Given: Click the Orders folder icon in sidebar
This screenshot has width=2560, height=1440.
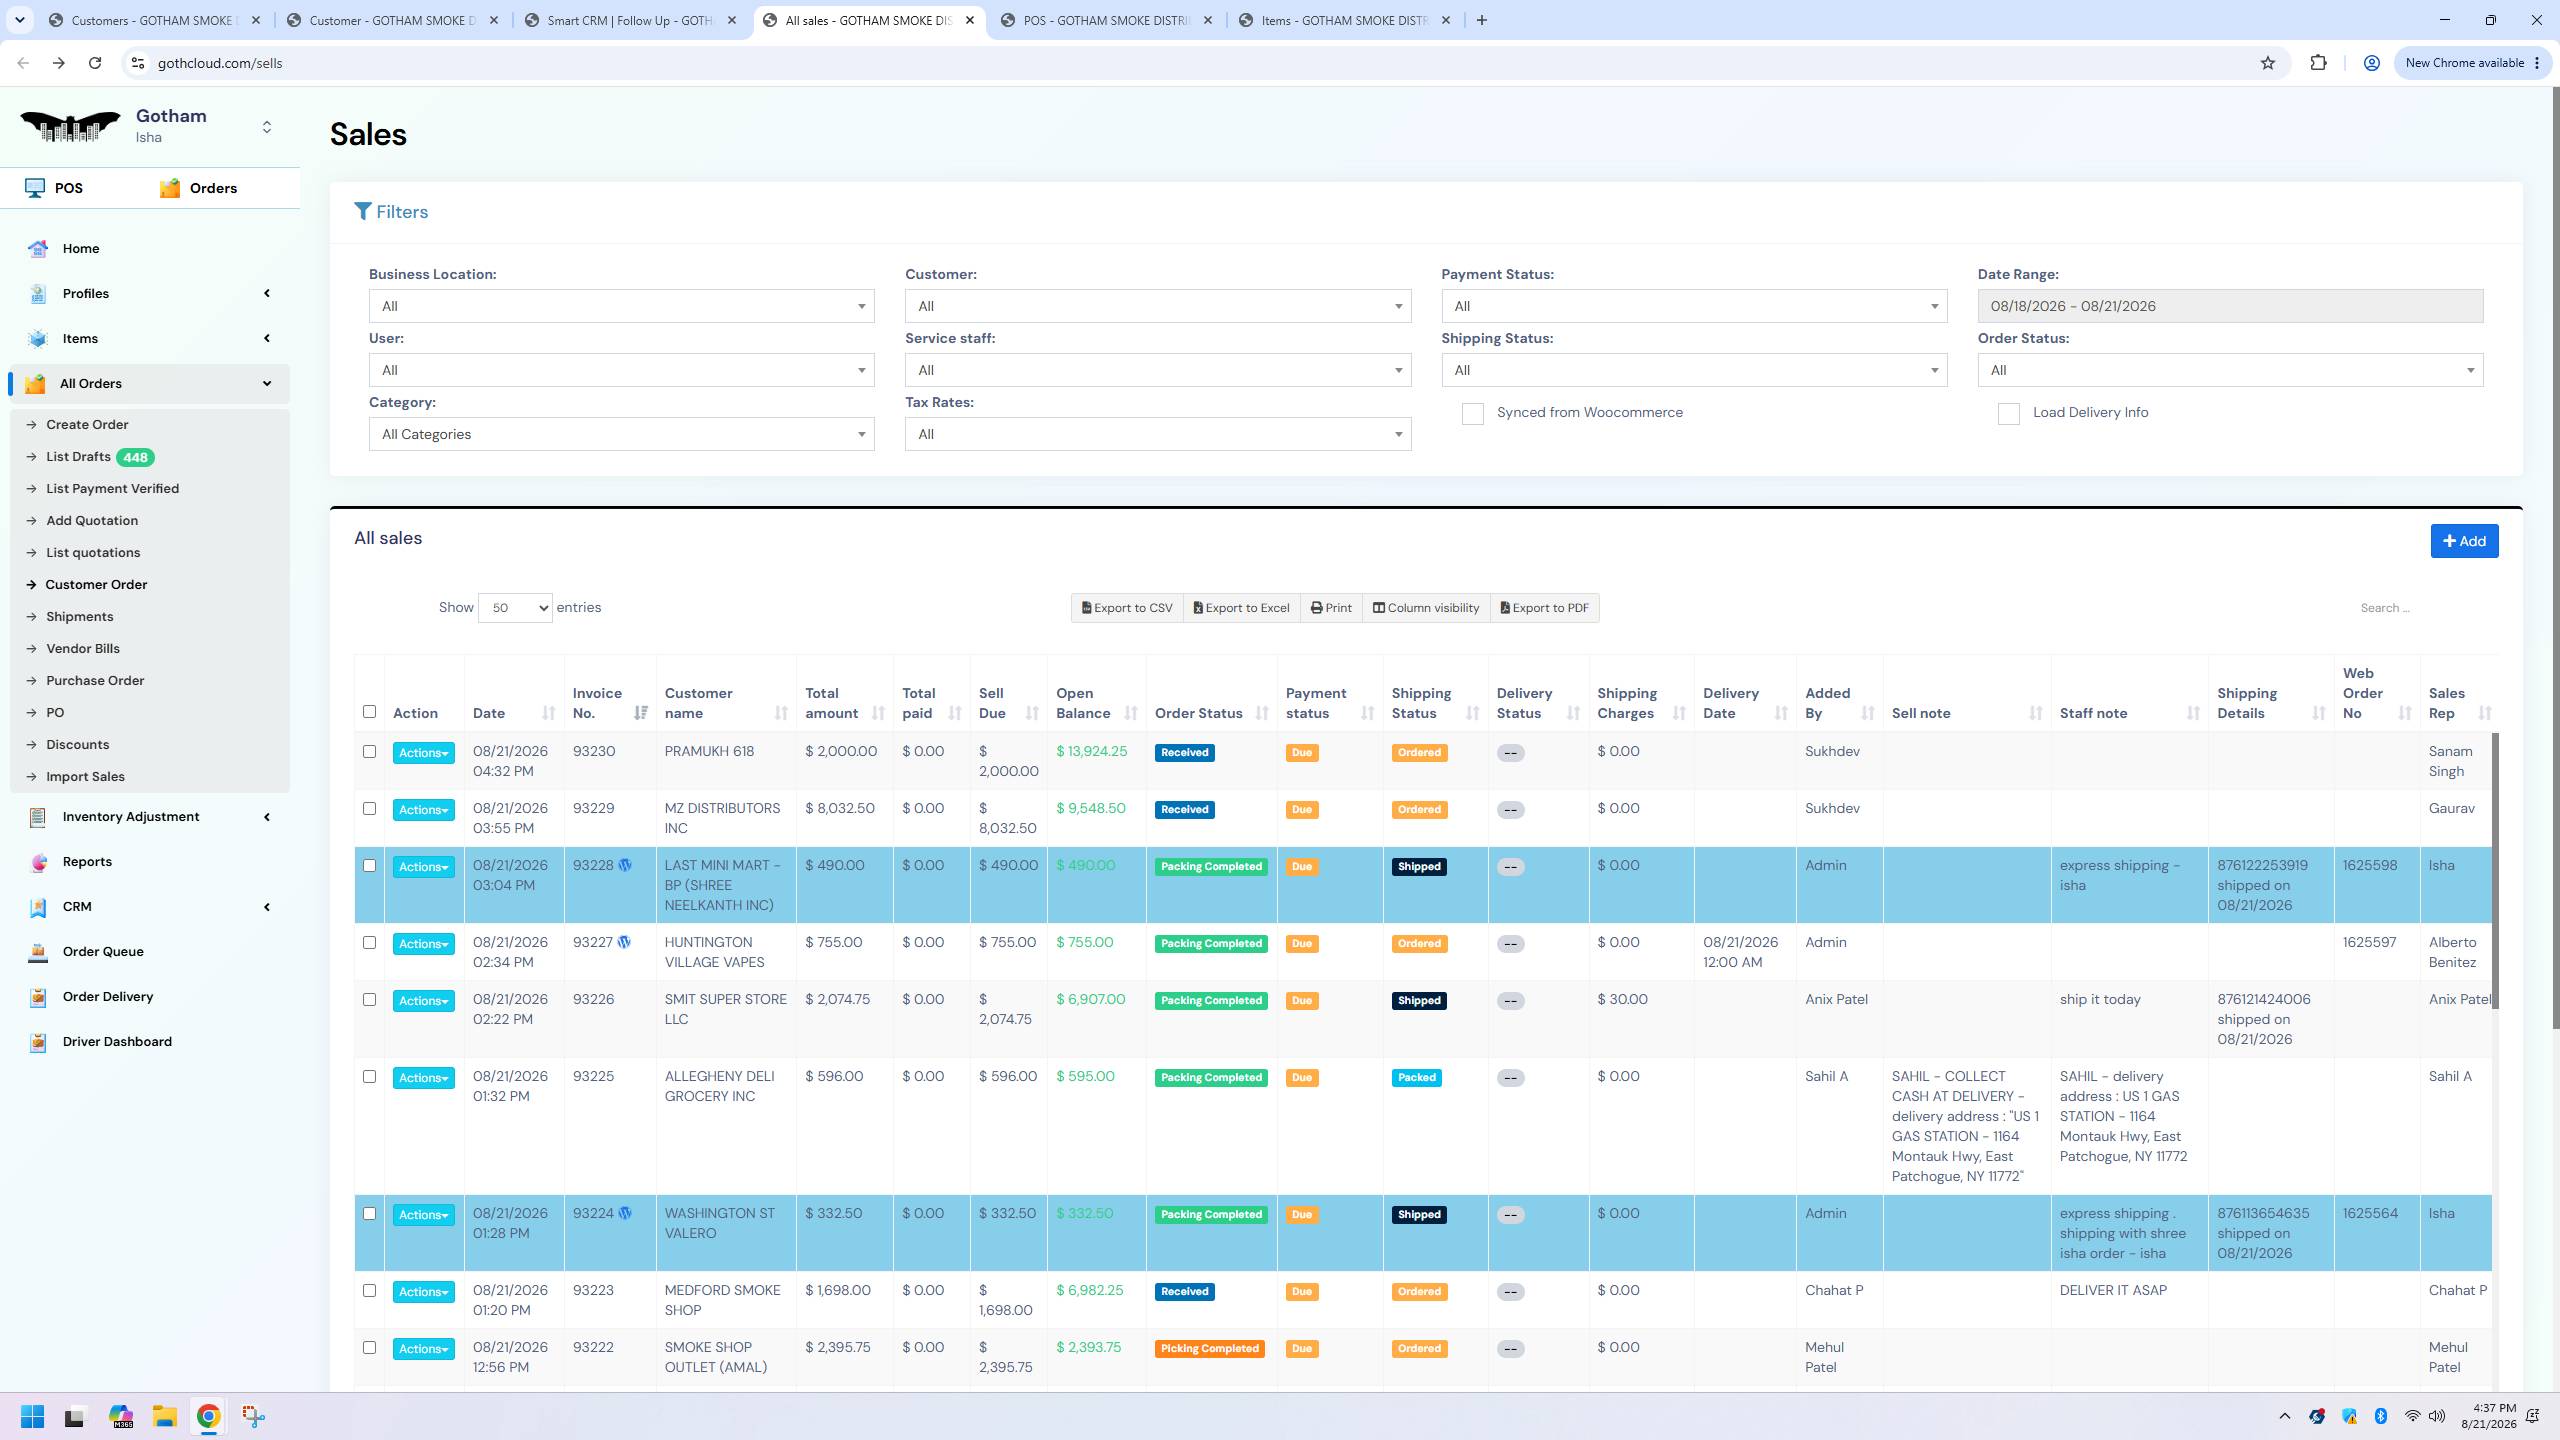Looking at the screenshot, I should [170, 188].
